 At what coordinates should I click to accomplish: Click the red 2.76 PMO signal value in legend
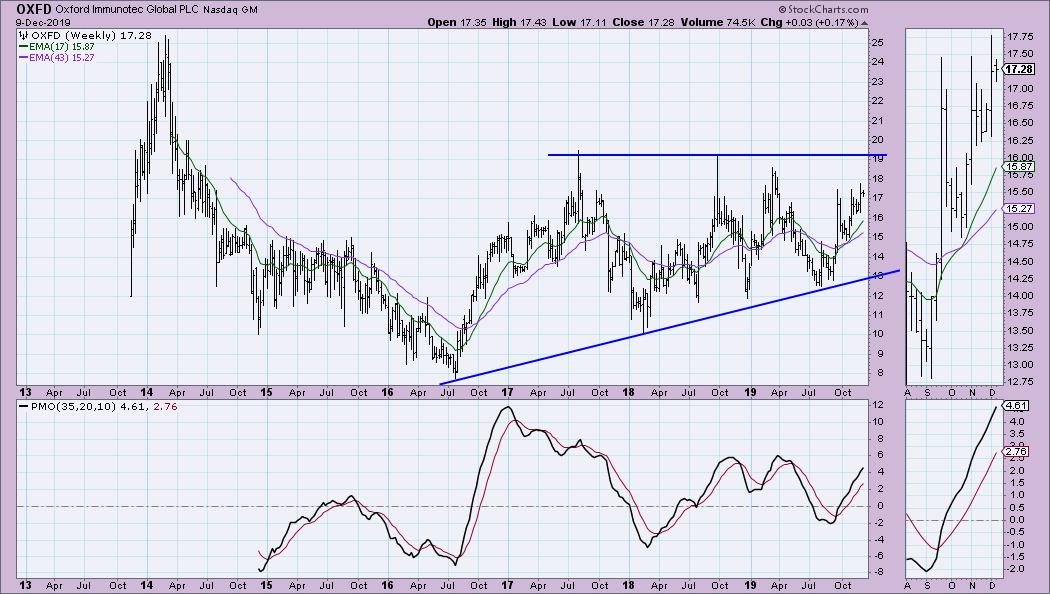pyautogui.click(x=165, y=406)
